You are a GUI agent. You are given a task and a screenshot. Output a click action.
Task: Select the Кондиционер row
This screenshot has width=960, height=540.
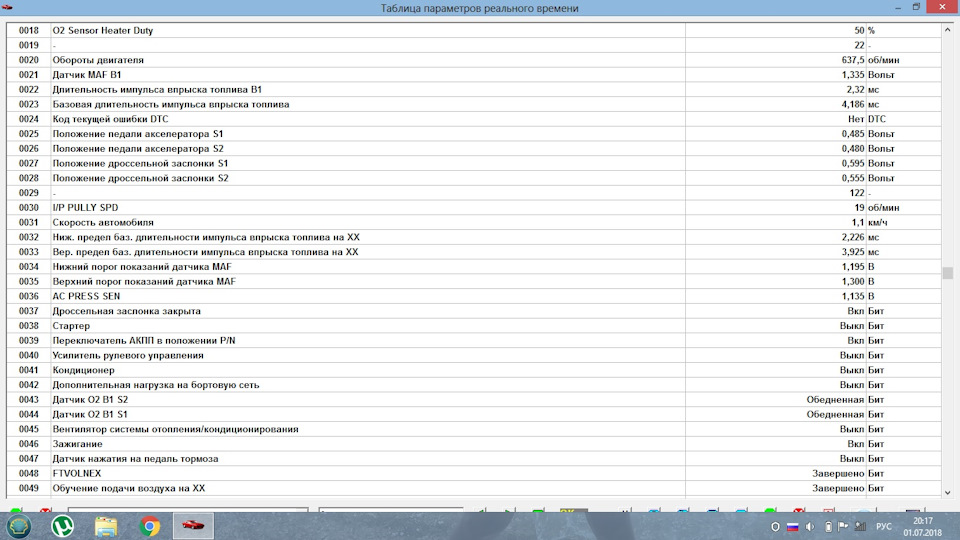(x=474, y=370)
